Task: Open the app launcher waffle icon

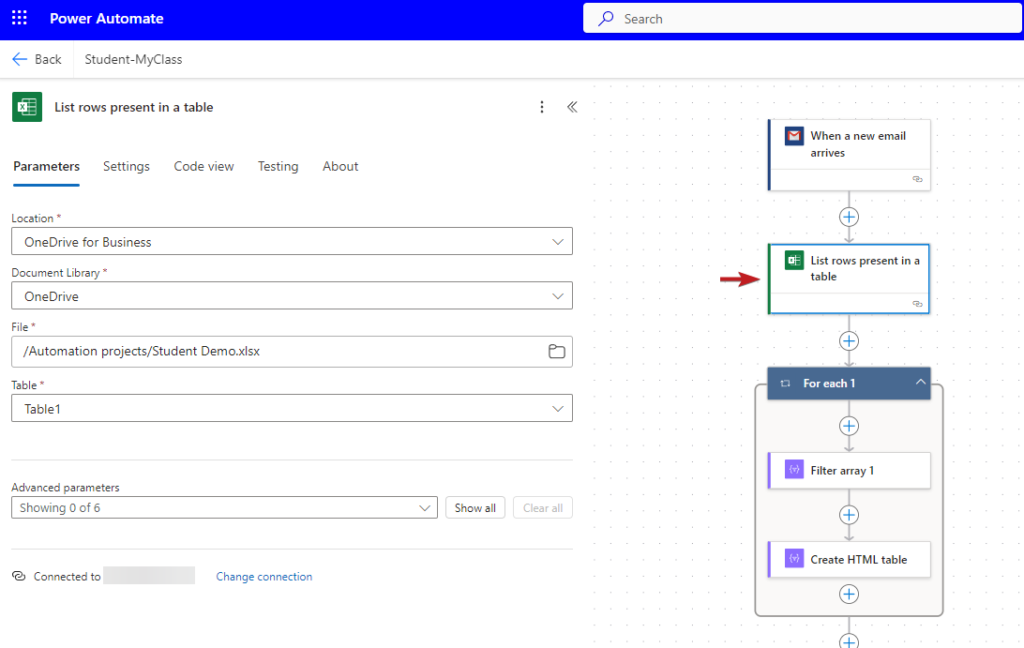Action: pyautogui.click(x=20, y=18)
